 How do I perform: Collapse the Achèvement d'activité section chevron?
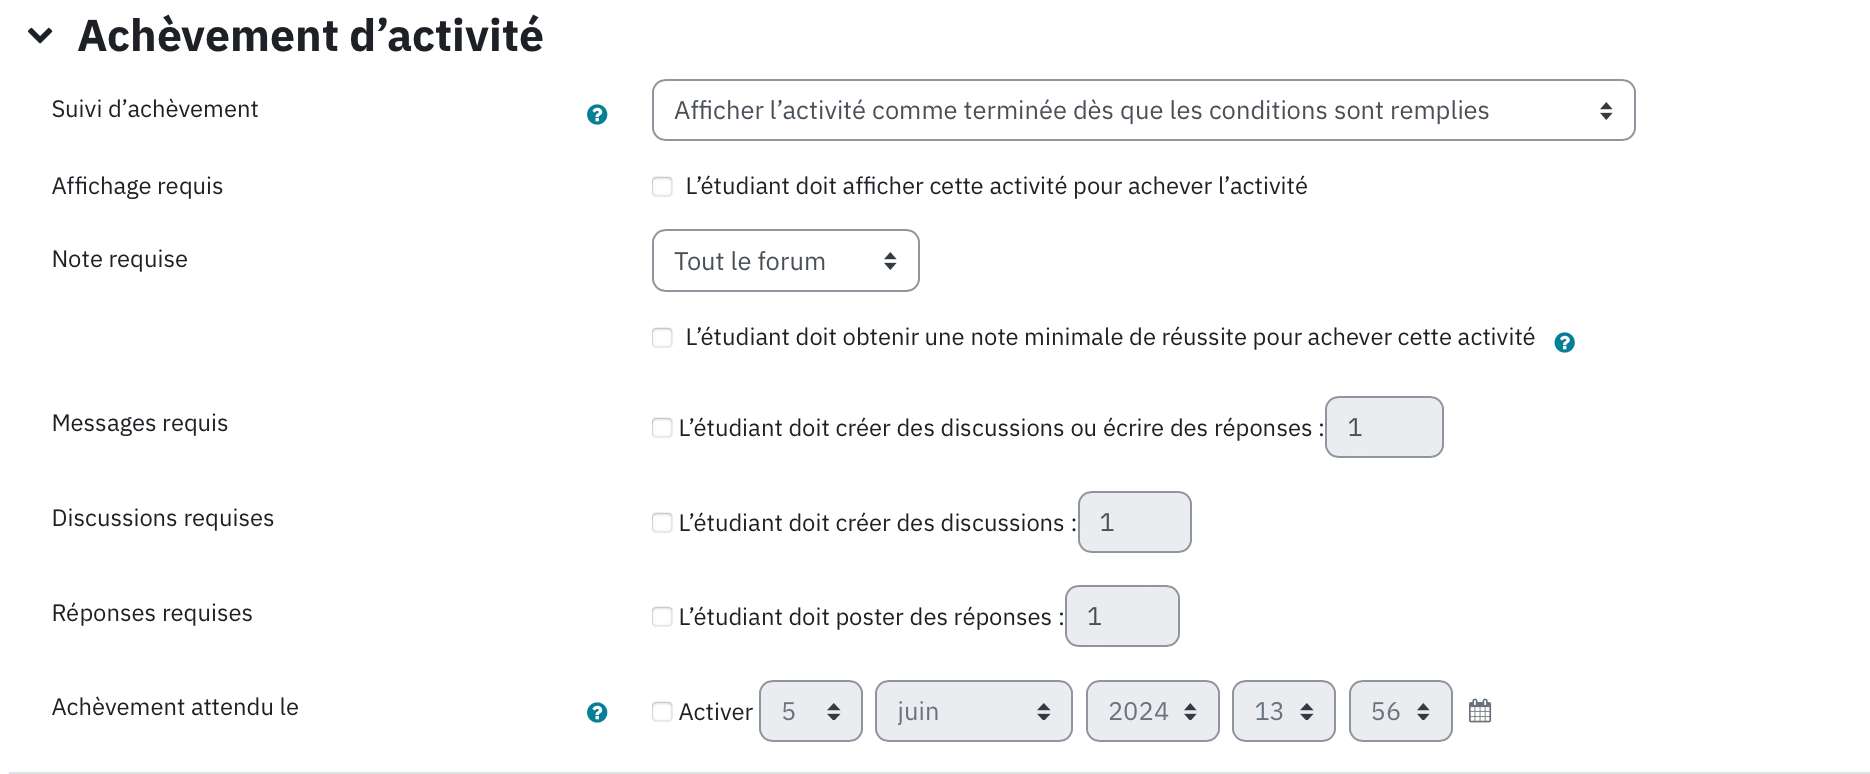tap(40, 36)
